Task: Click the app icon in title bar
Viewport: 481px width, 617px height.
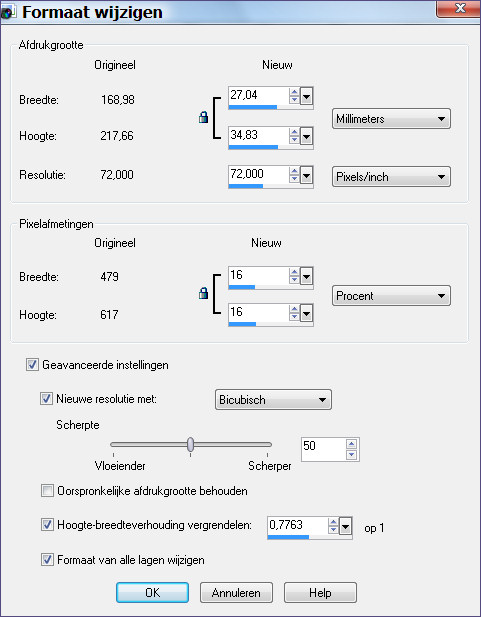Action: pyautogui.click(x=7, y=13)
